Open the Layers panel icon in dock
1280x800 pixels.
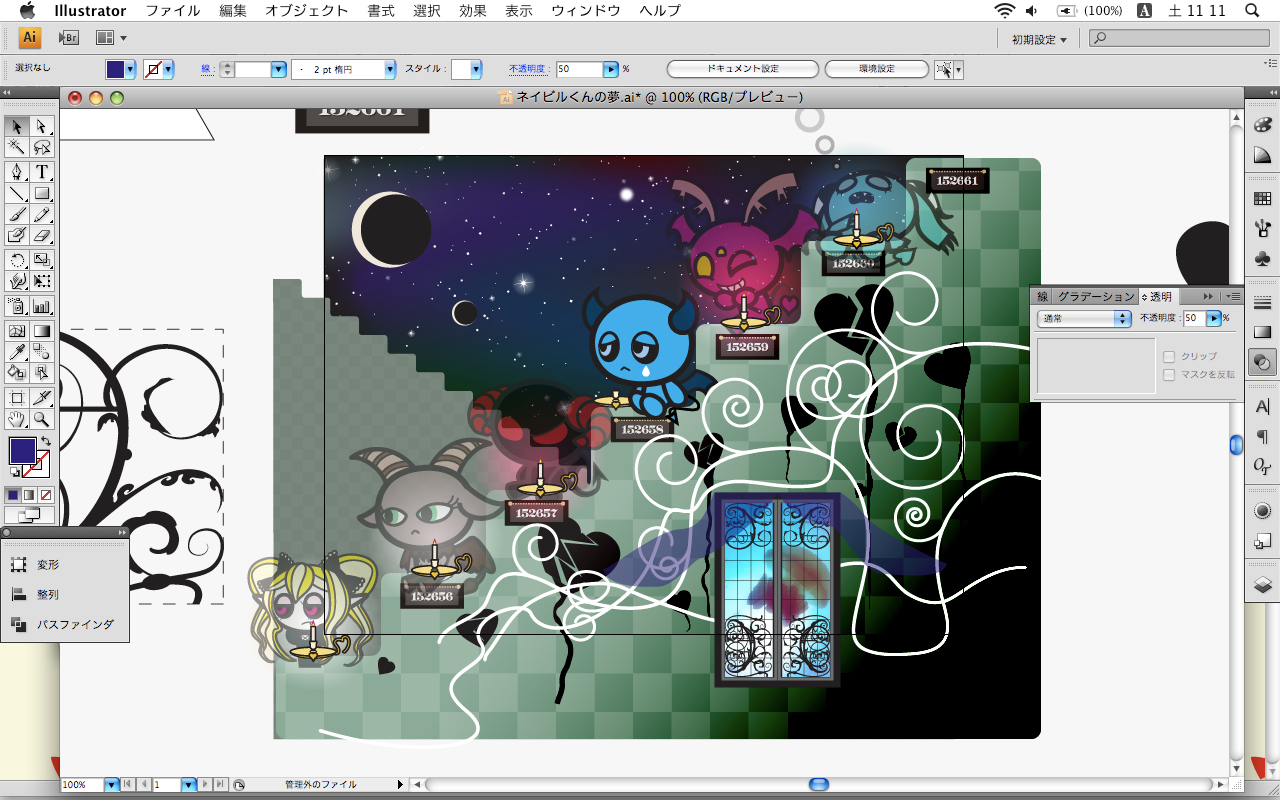pos(1262,585)
